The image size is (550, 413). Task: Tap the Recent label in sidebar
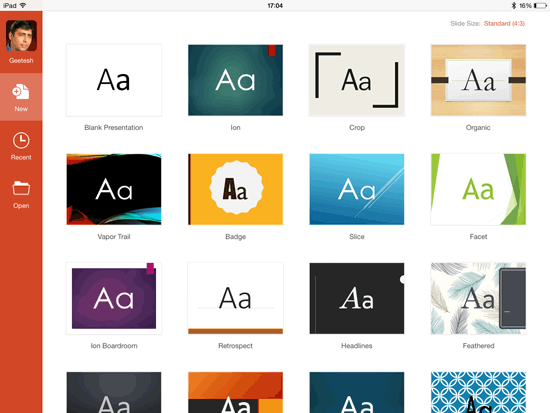(x=21, y=157)
